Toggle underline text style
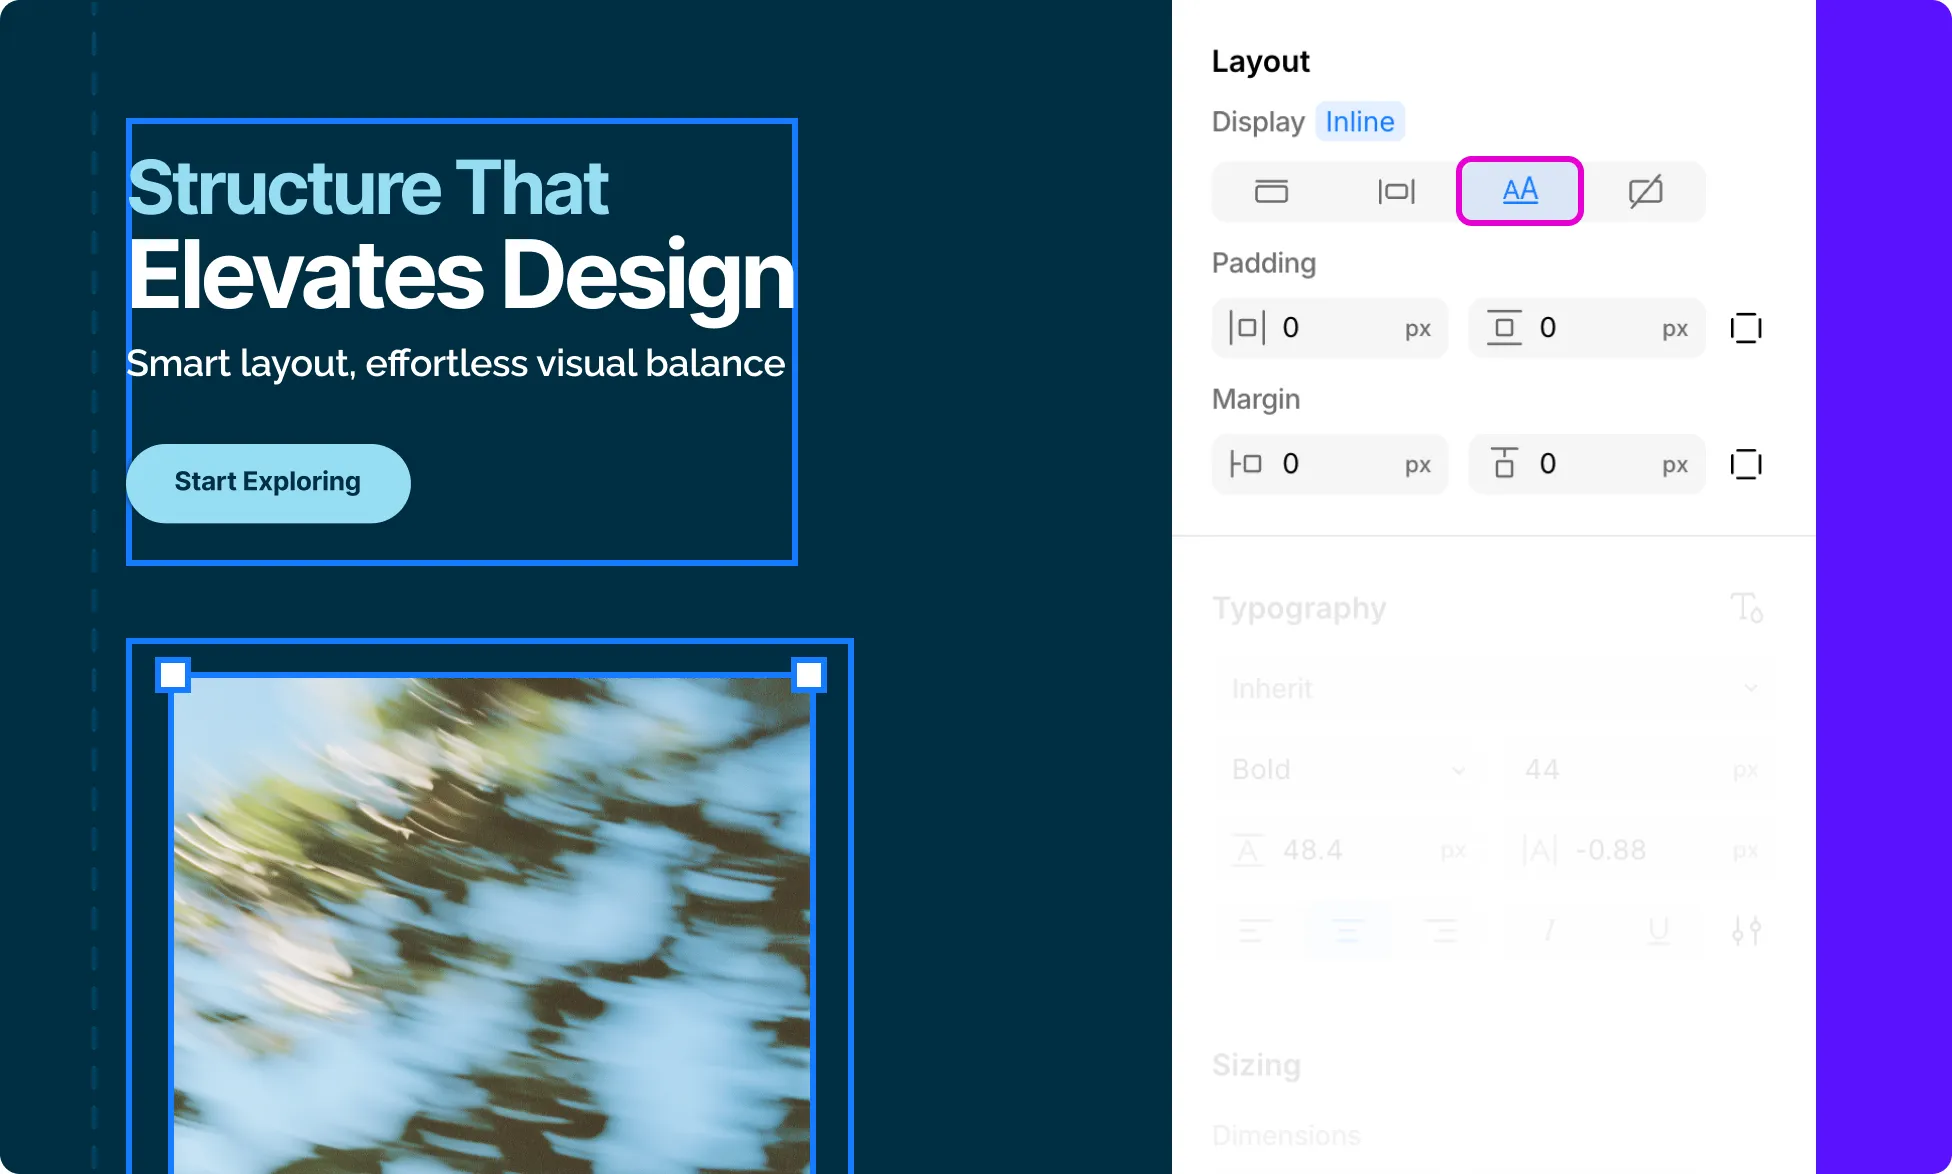Viewport: 1952px width, 1174px height. point(1658,931)
